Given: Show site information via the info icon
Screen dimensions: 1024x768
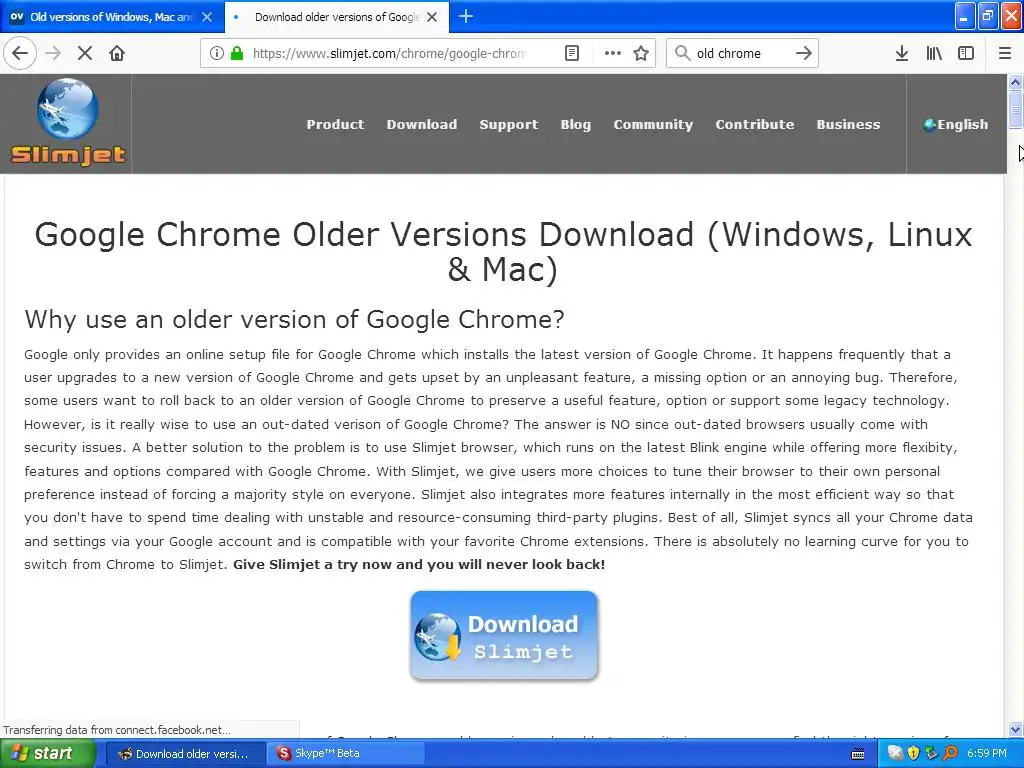Looking at the screenshot, I should point(217,53).
